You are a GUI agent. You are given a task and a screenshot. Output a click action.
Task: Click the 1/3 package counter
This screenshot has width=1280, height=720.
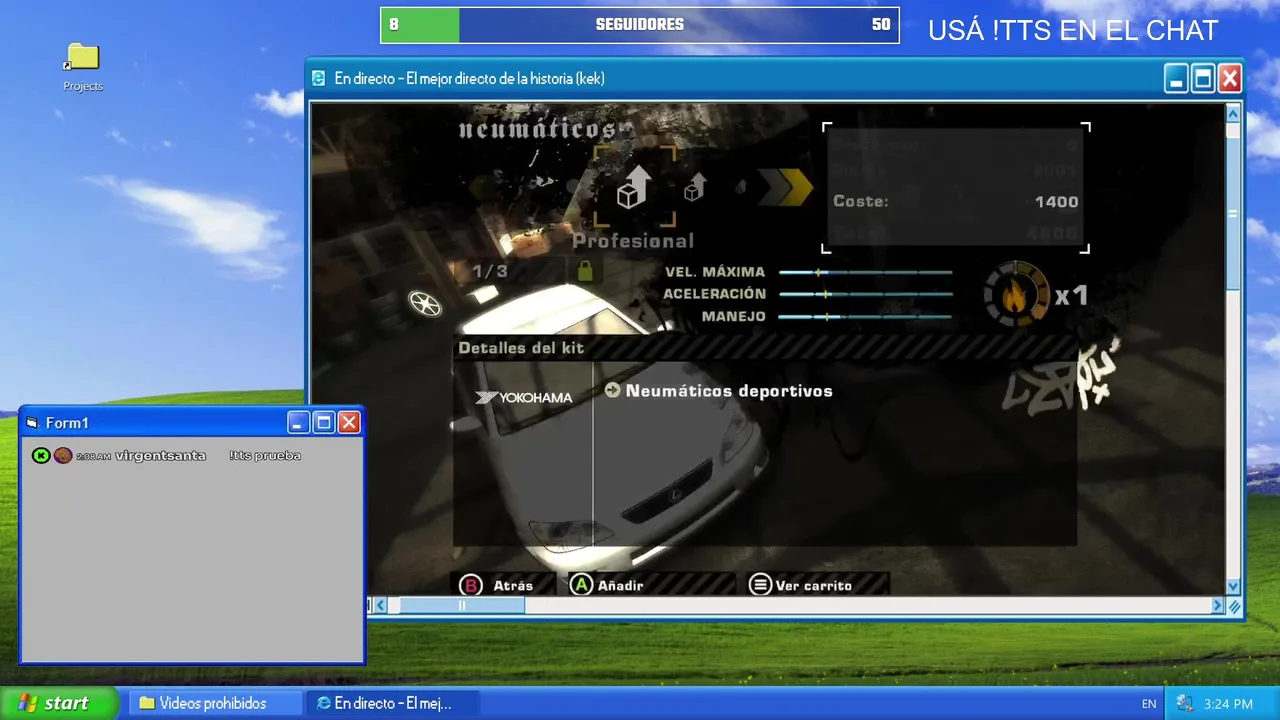[489, 271]
